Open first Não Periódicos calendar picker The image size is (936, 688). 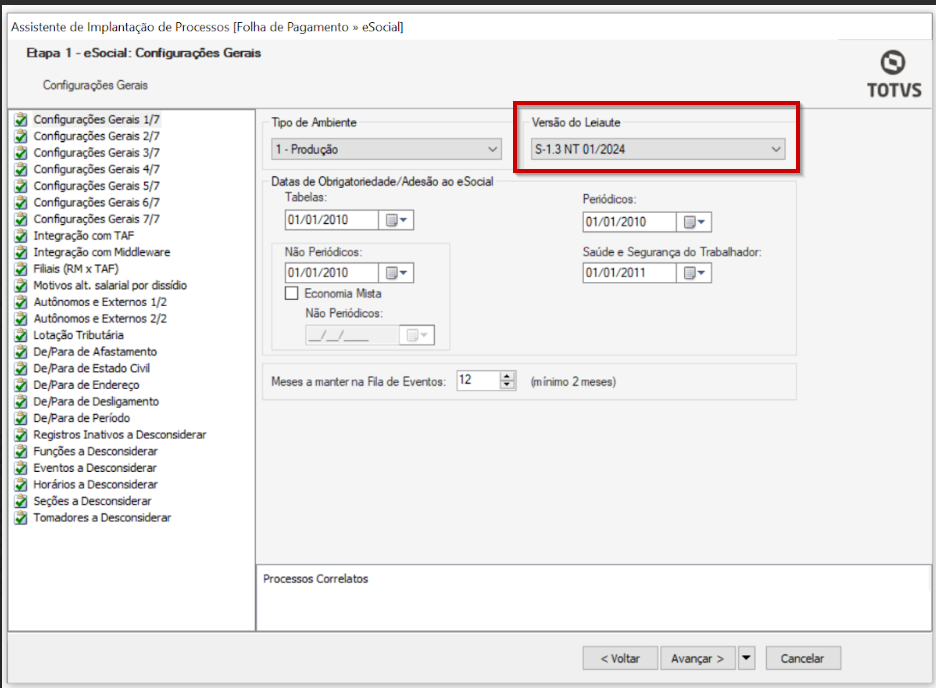396,273
